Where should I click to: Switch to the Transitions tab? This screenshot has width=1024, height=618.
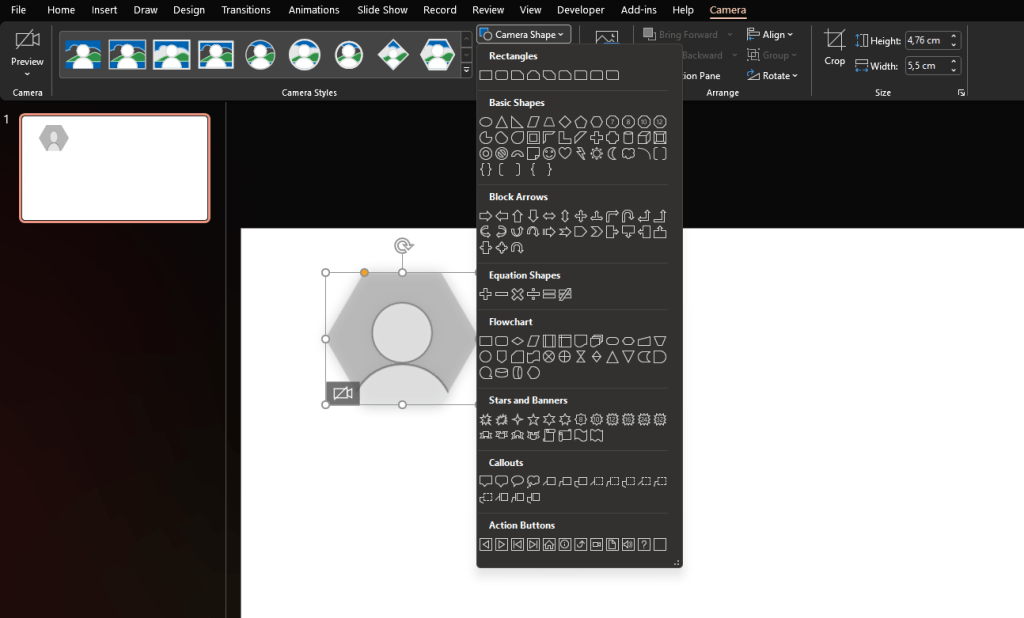246,10
